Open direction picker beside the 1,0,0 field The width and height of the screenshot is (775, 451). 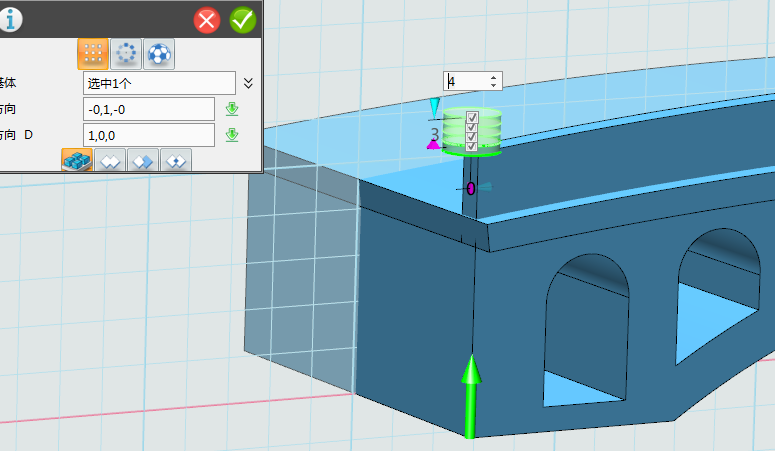click(x=232, y=135)
